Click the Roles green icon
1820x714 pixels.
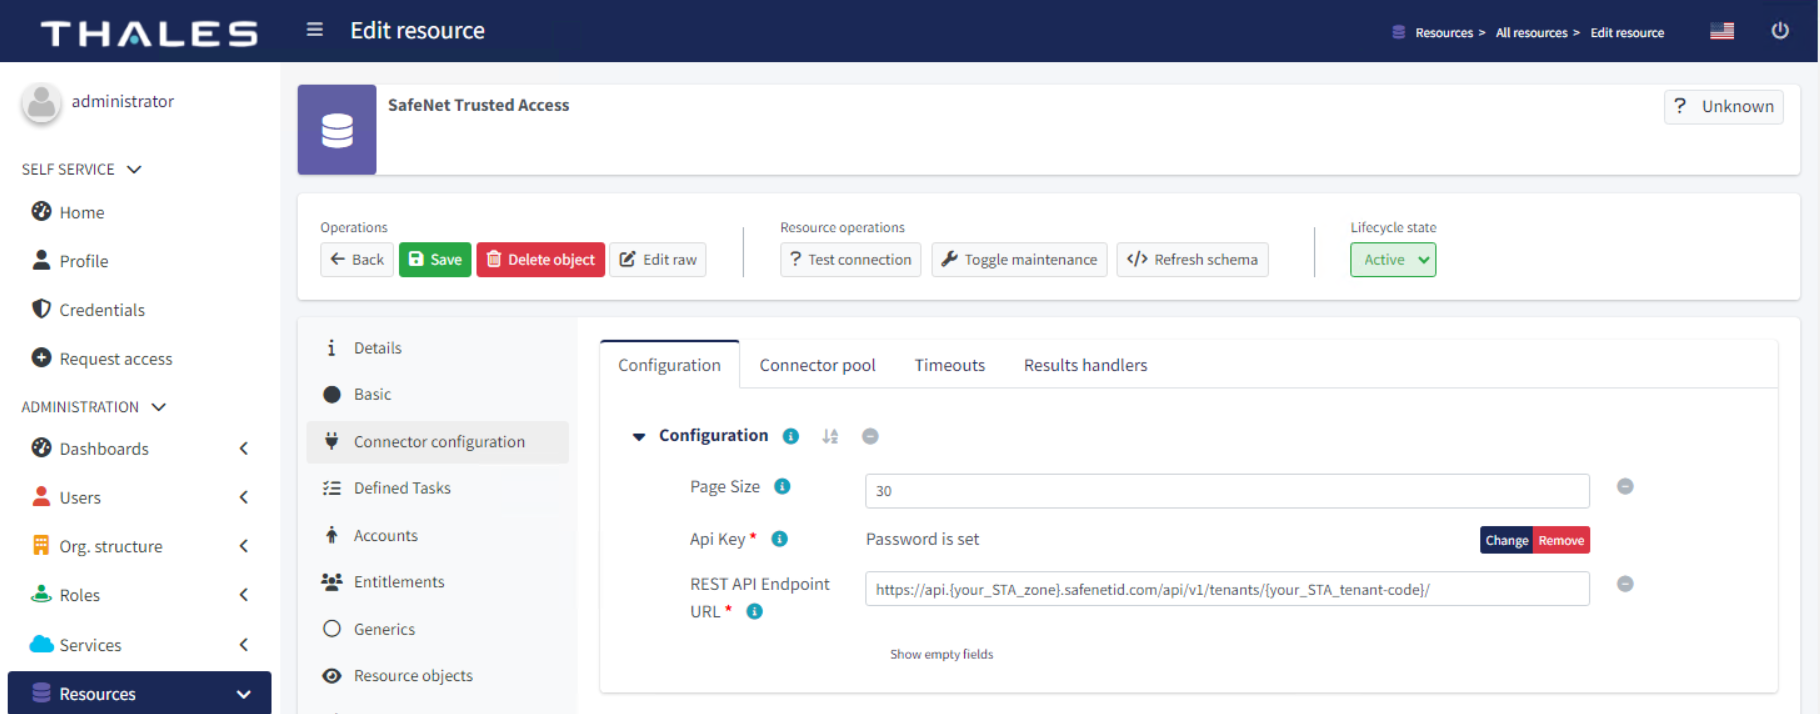(41, 594)
